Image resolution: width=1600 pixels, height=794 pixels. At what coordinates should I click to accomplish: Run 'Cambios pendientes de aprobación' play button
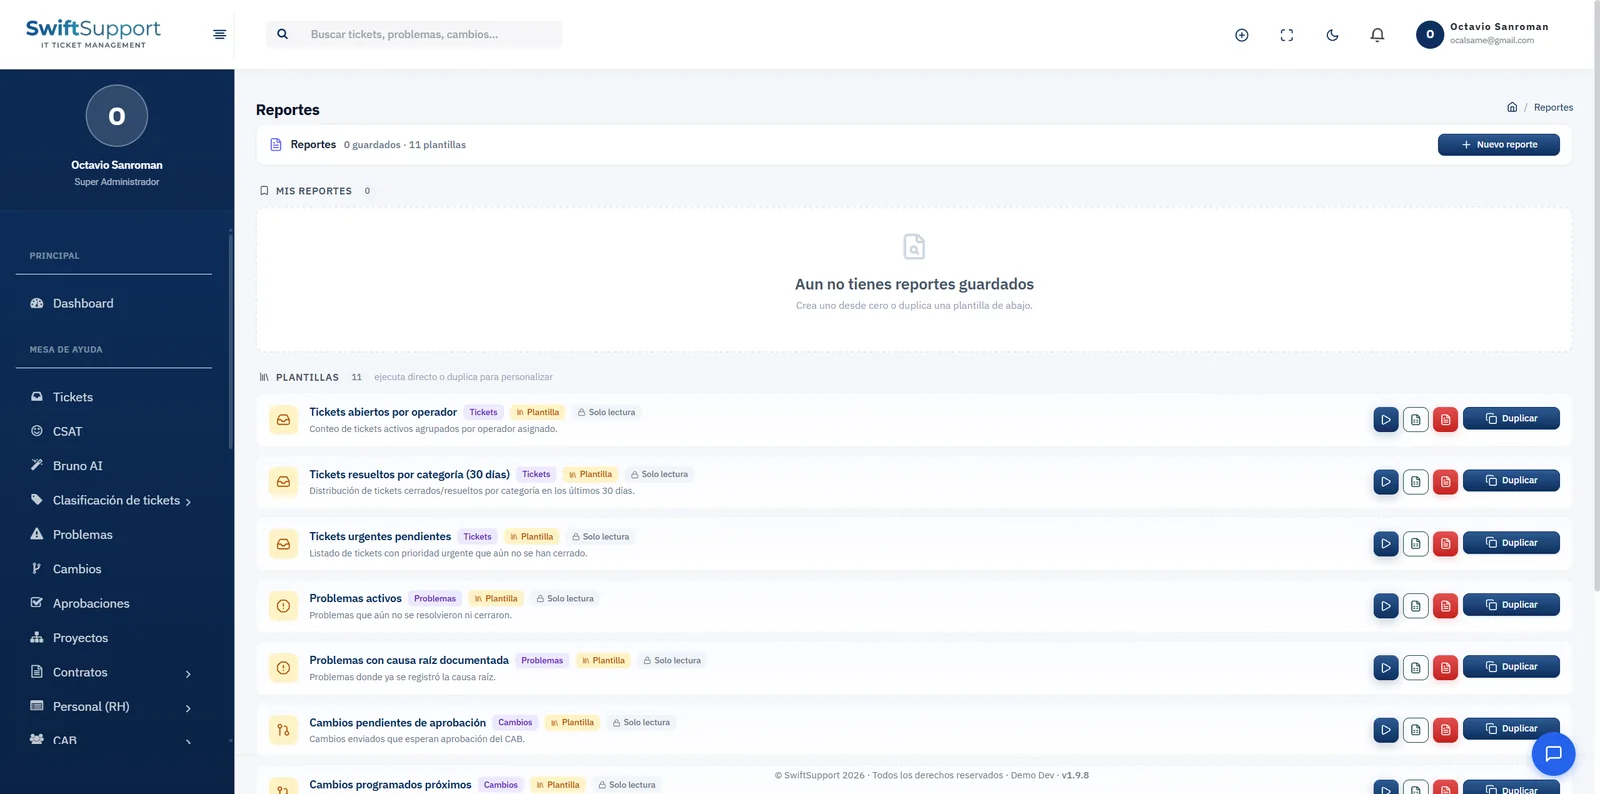click(x=1386, y=730)
